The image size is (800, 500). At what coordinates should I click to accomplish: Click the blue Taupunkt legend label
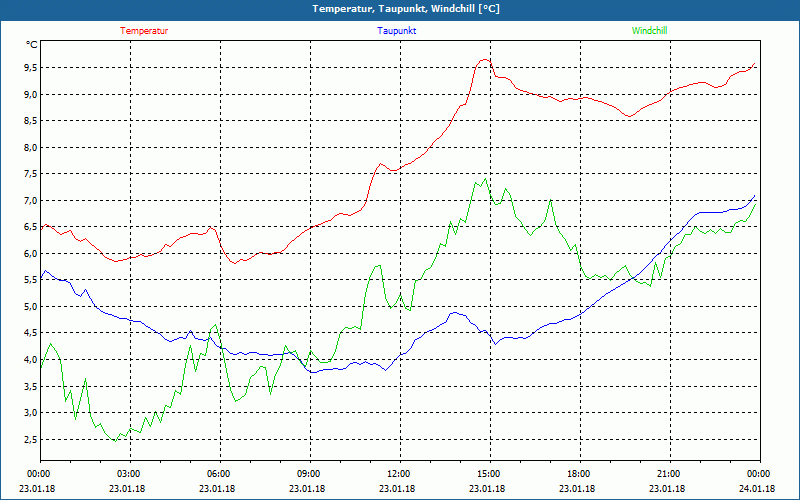tap(396, 31)
